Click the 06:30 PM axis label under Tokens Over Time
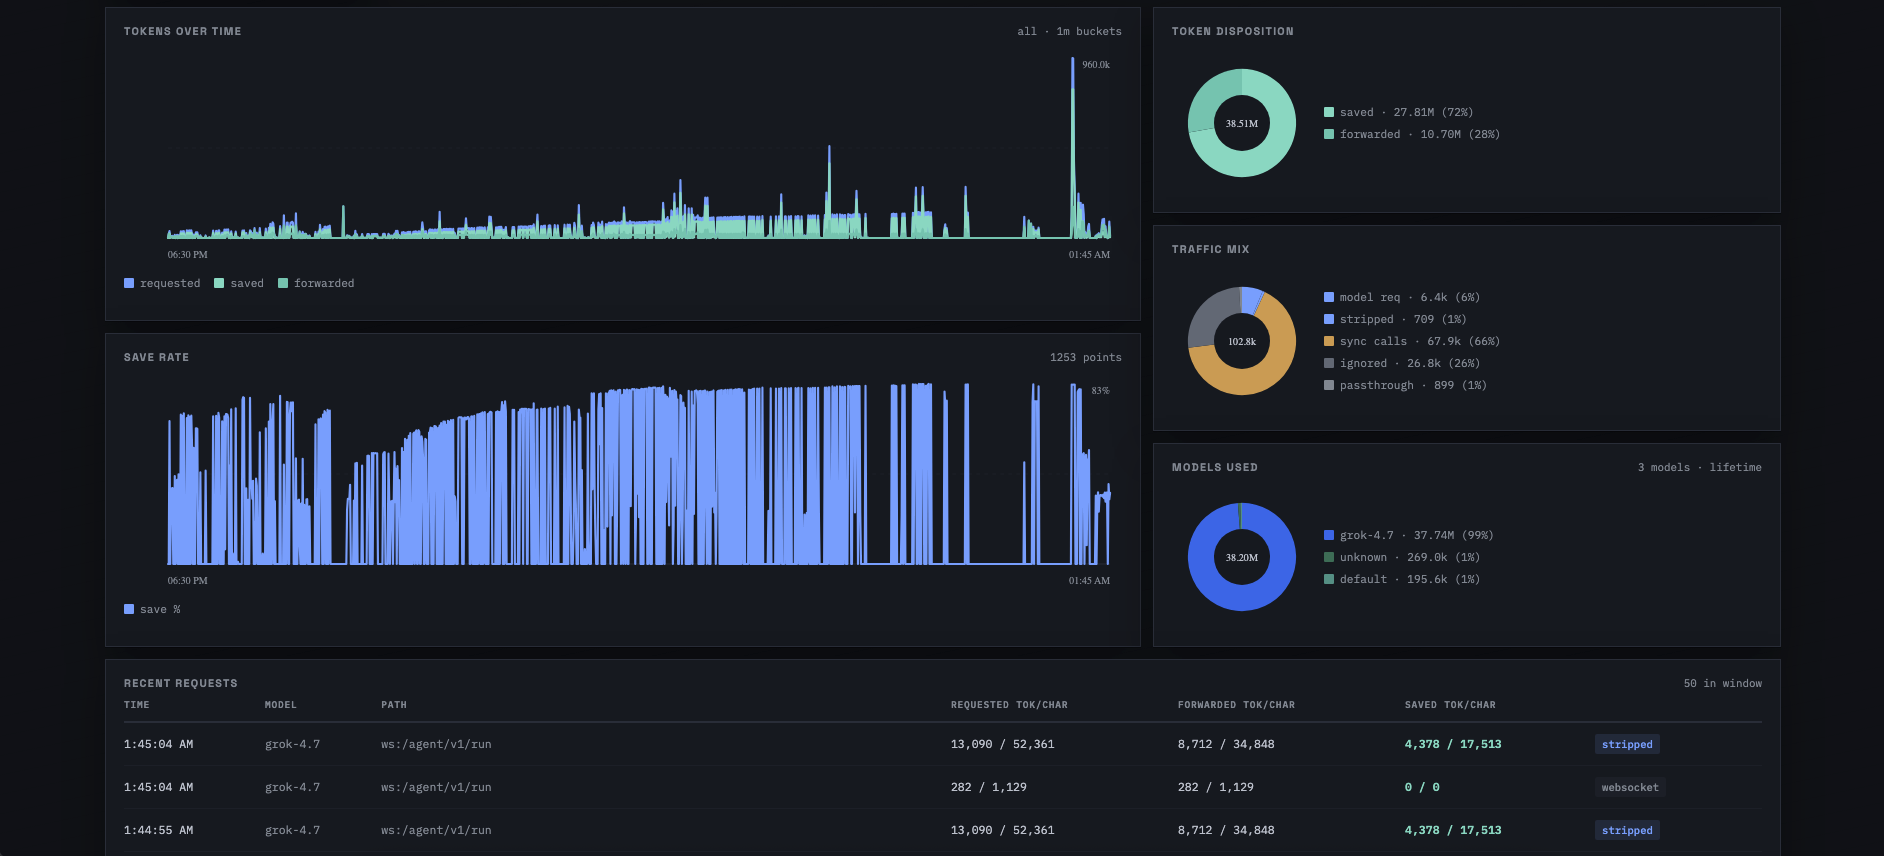 (x=187, y=254)
